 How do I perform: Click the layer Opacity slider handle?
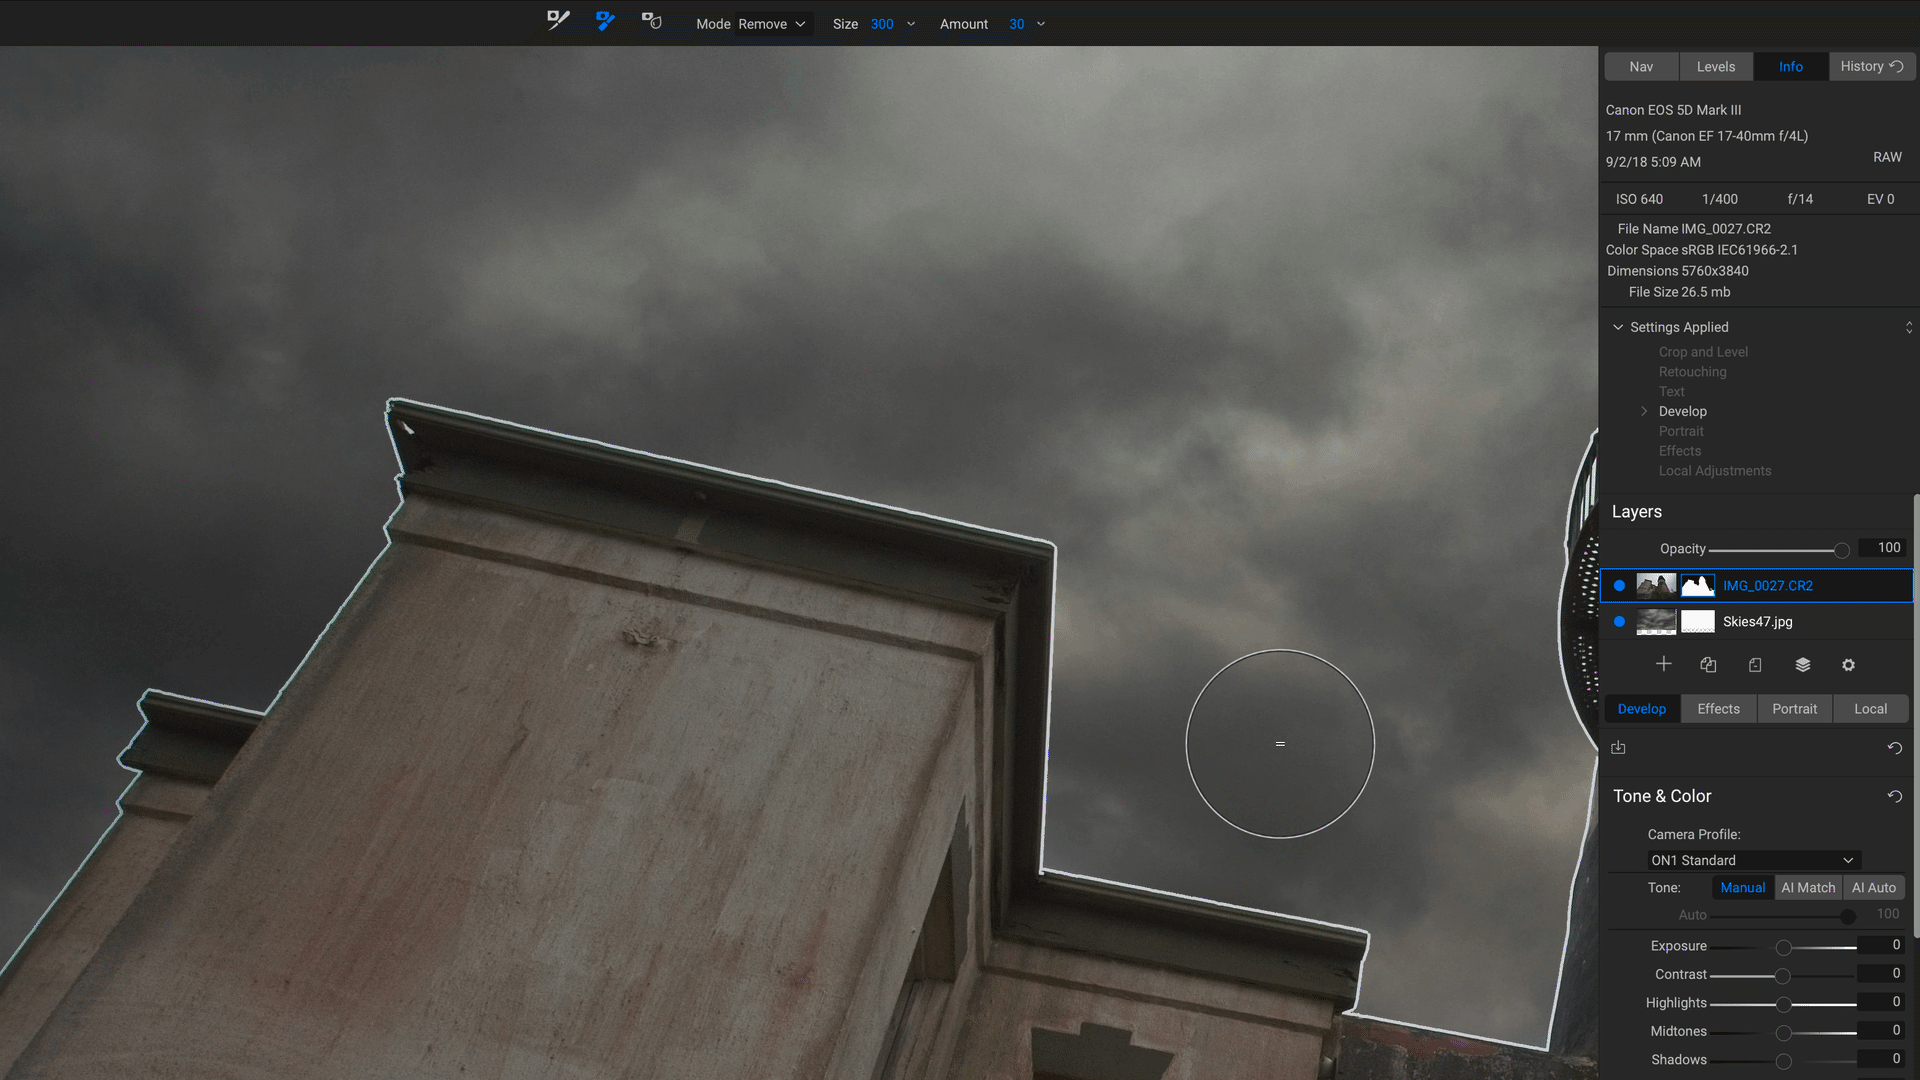(x=1841, y=550)
